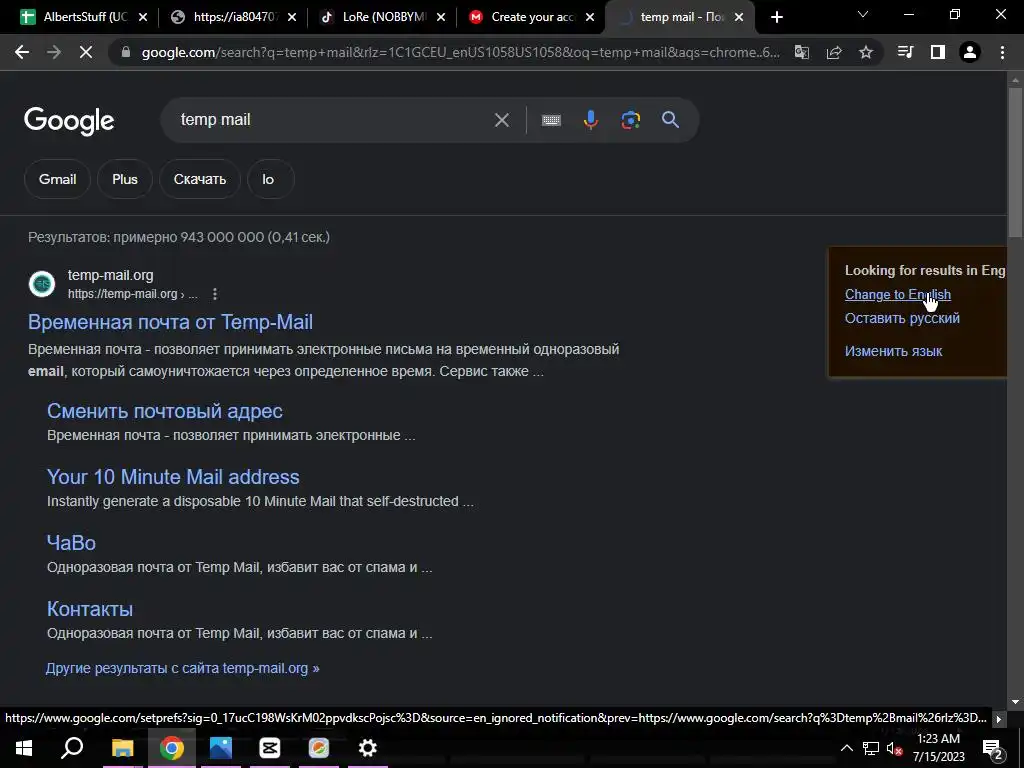This screenshot has width=1024, height=768.
Task: Open the CapCut taskbar icon
Action: pyautogui.click(x=270, y=748)
